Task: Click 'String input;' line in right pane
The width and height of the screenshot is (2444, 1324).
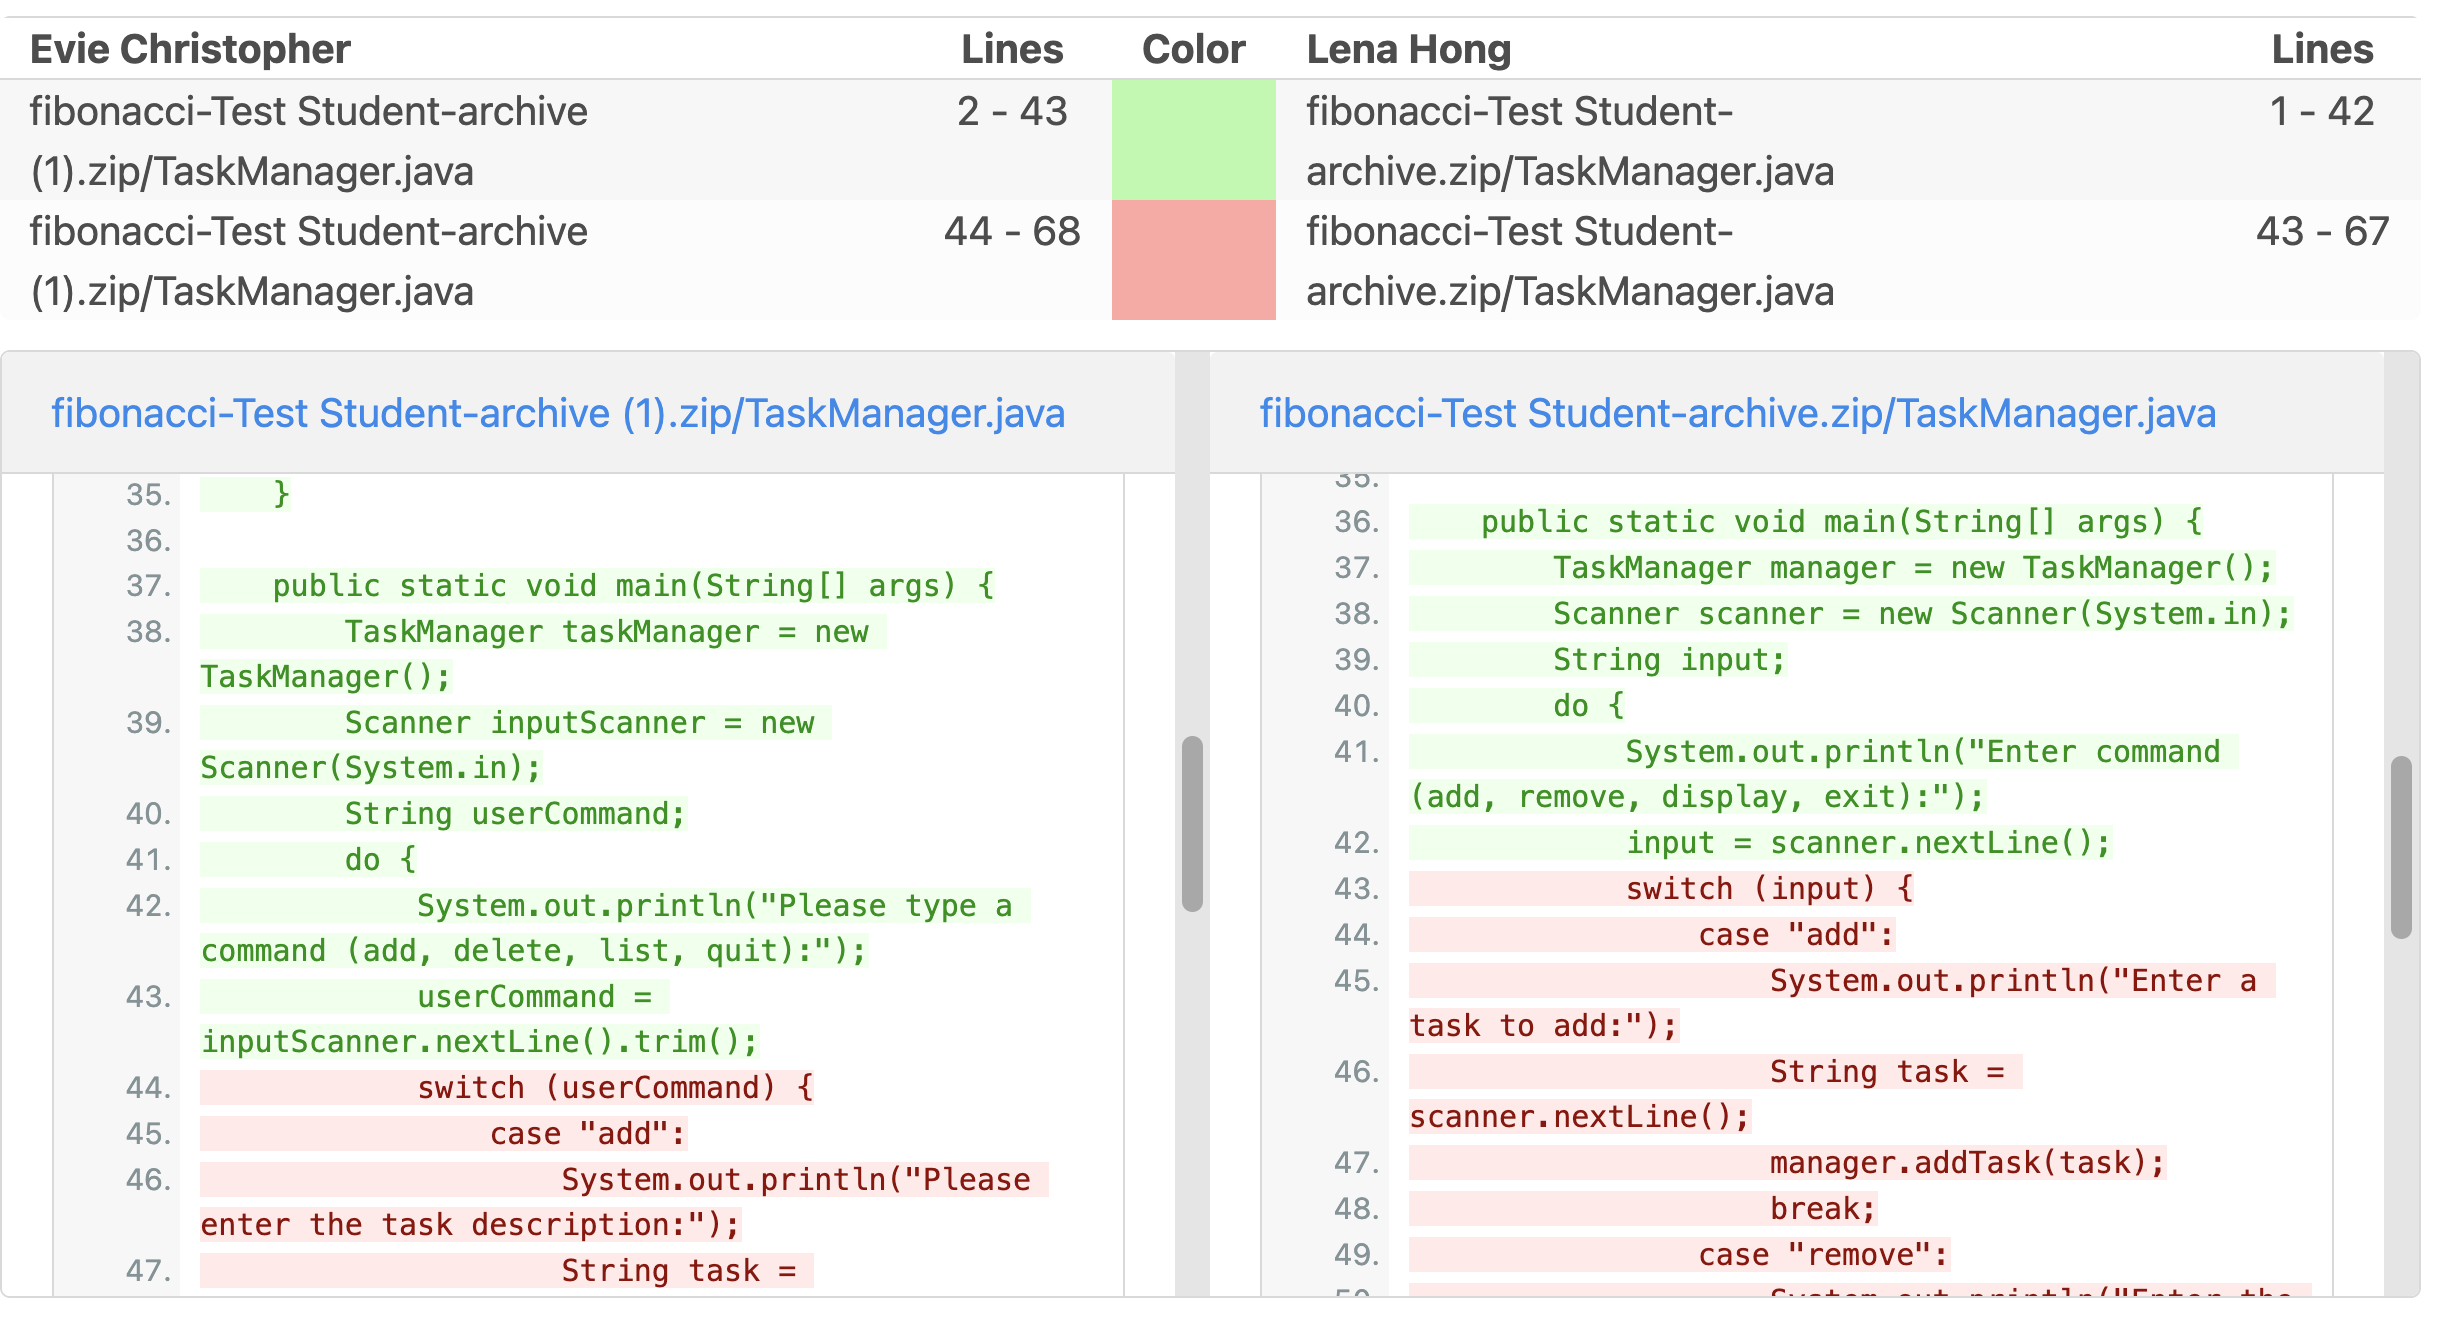Action: click(1598, 659)
